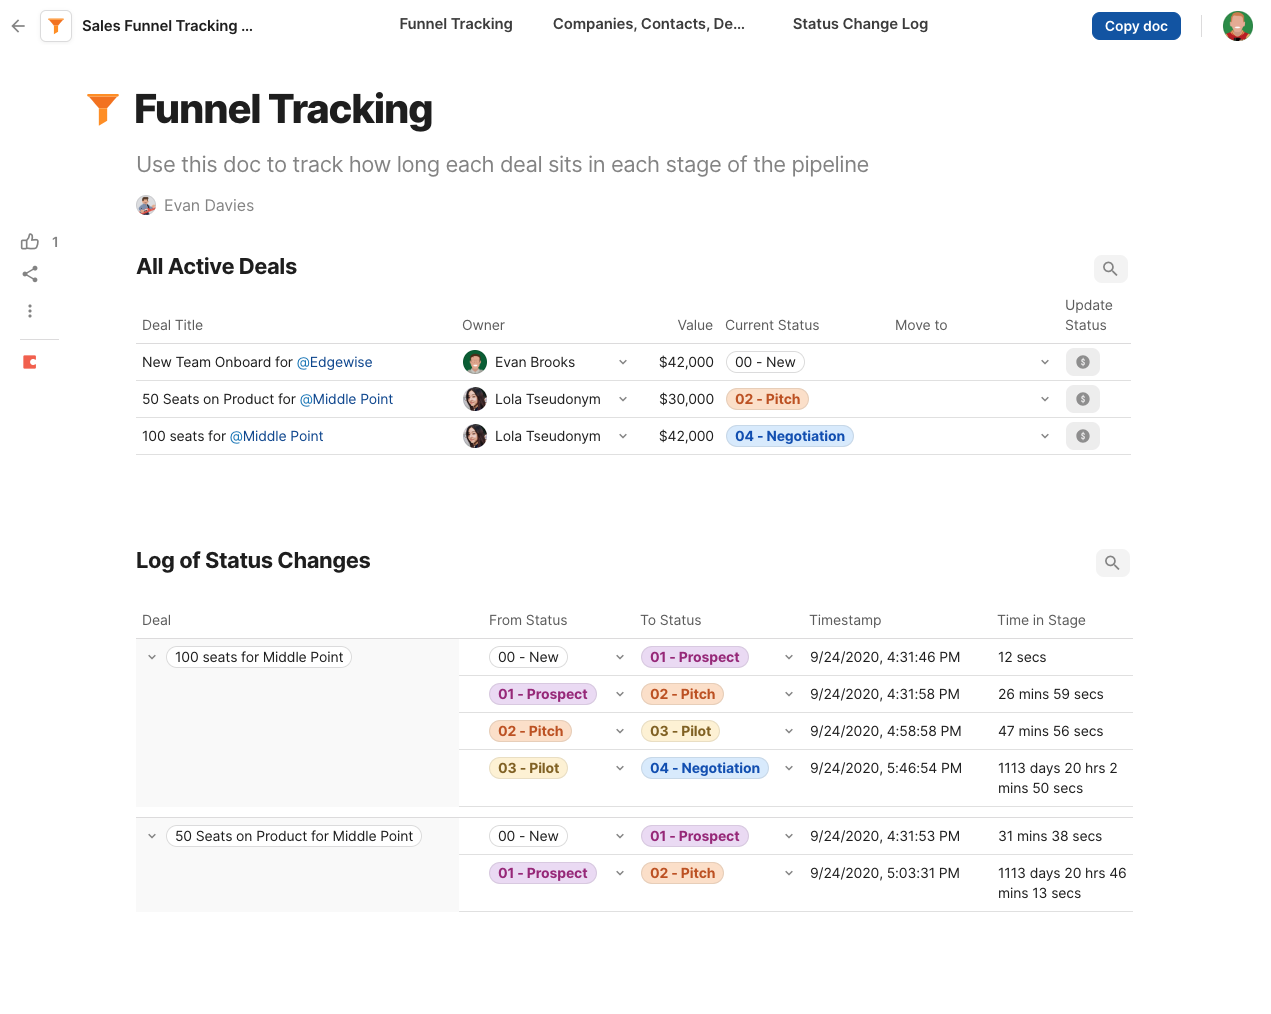The height and width of the screenshot is (1014, 1271).
Task: Click the red Coda icon in sidebar
Action: [30, 362]
